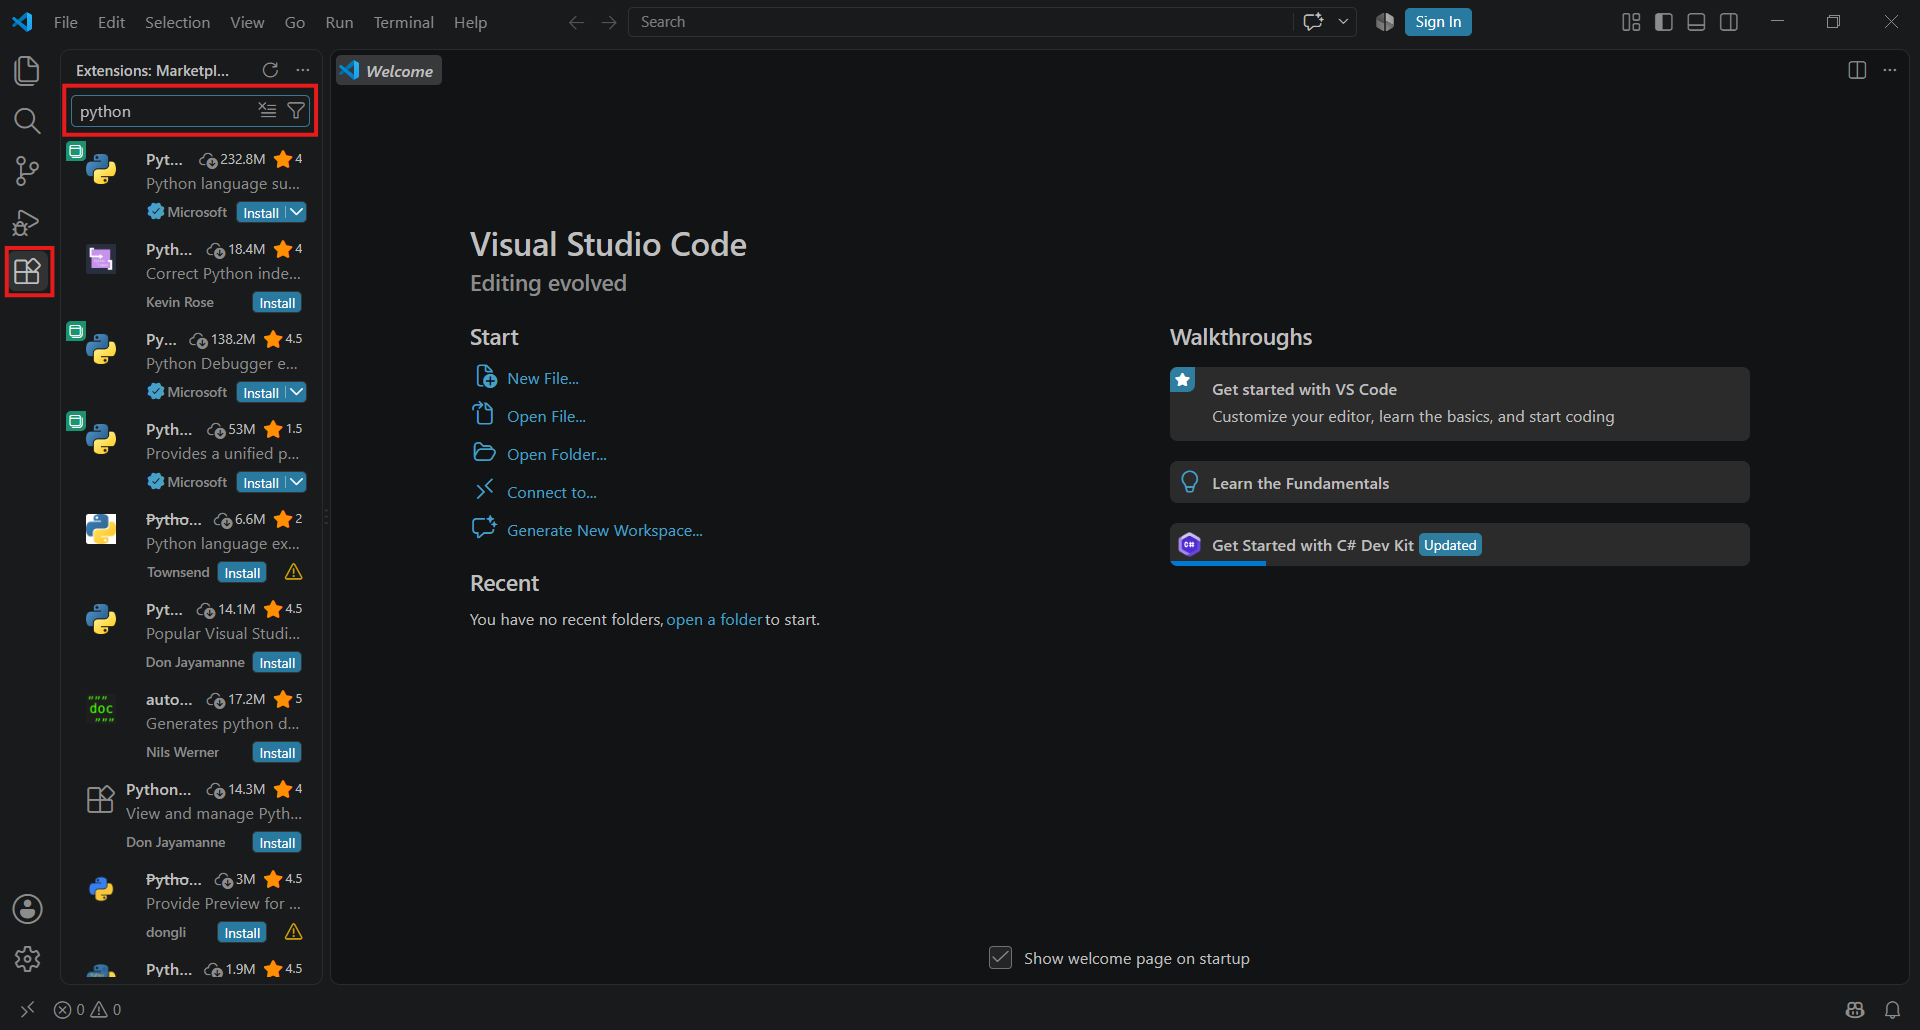
Task: Open Learn the Fundamentals walkthrough
Action: 1459,483
